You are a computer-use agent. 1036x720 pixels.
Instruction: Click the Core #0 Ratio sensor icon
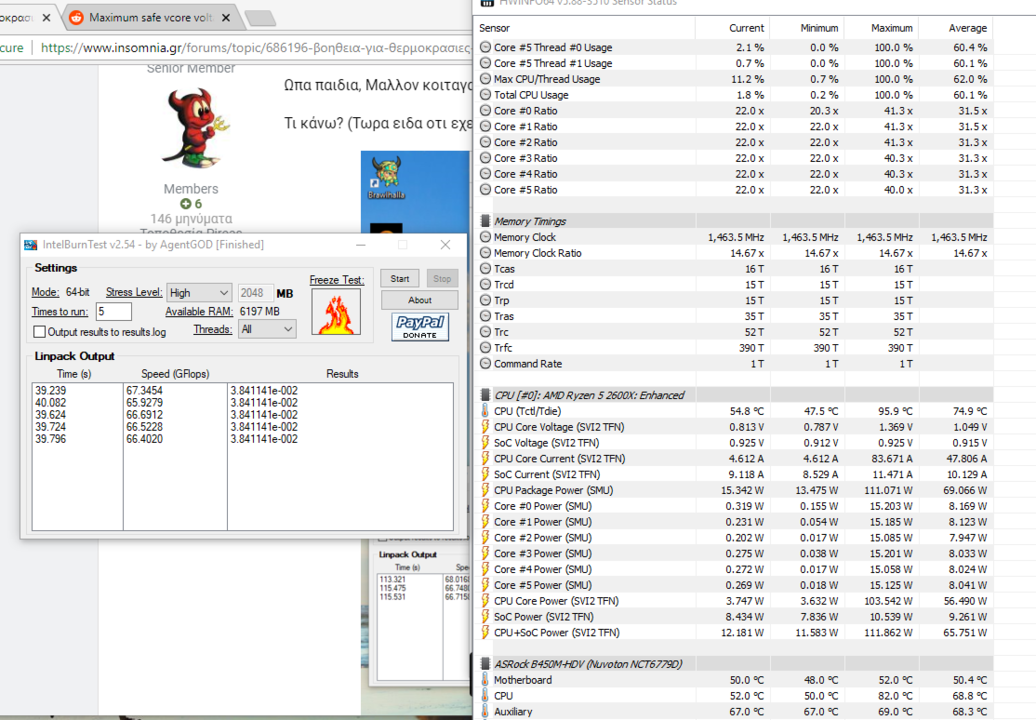click(x=486, y=111)
